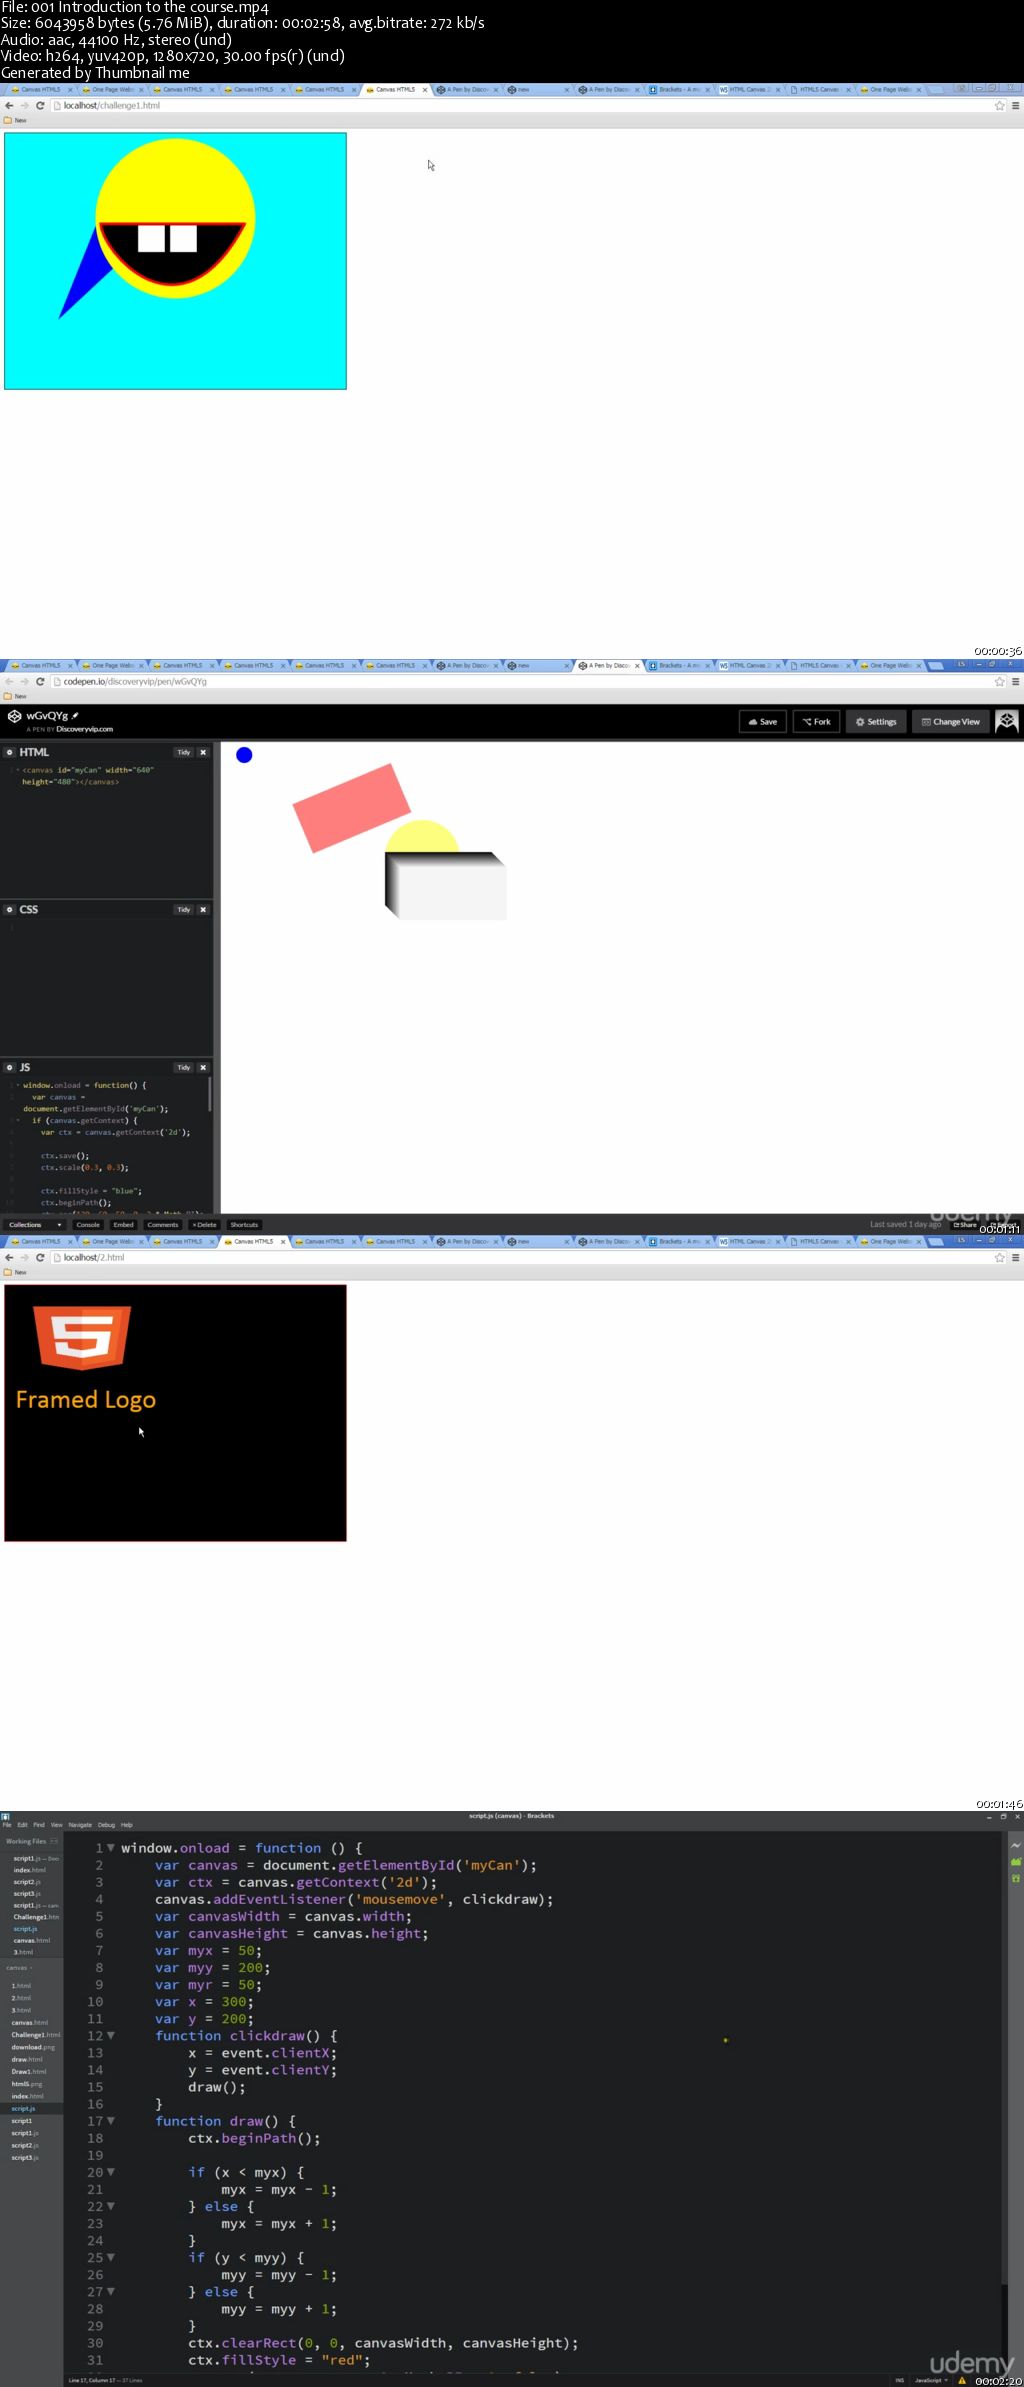Open Comments in CodePen footer
The height and width of the screenshot is (2387, 1024).
pyautogui.click(x=162, y=1224)
